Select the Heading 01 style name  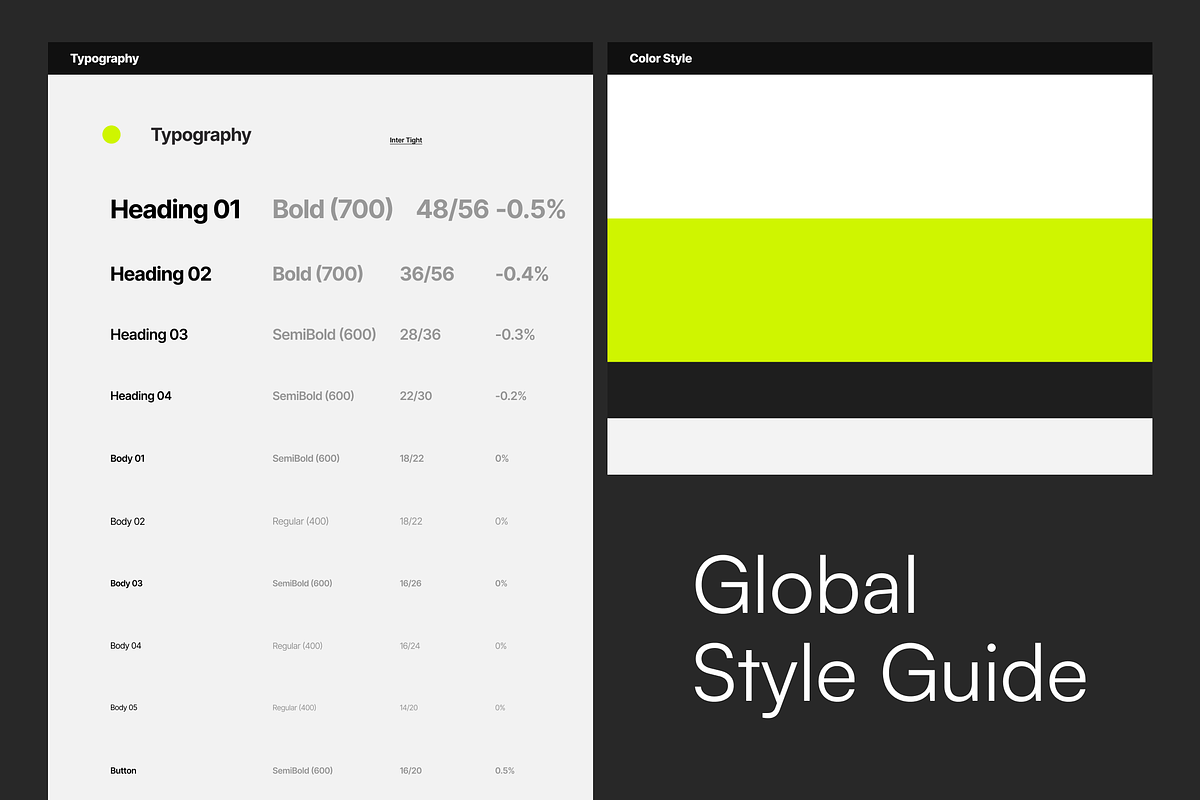coord(175,209)
